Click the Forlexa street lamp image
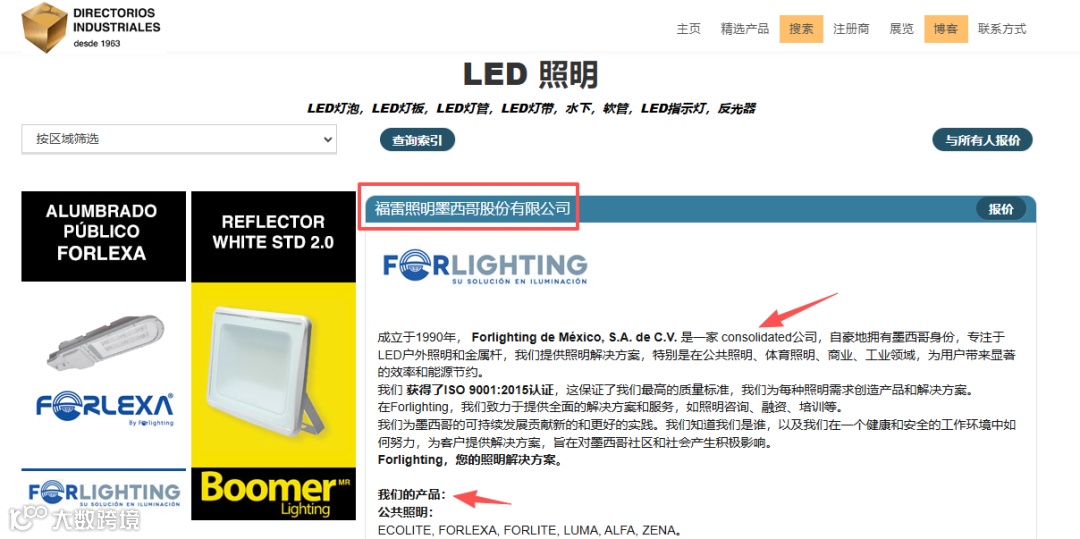The image size is (1080, 539). (x=105, y=341)
